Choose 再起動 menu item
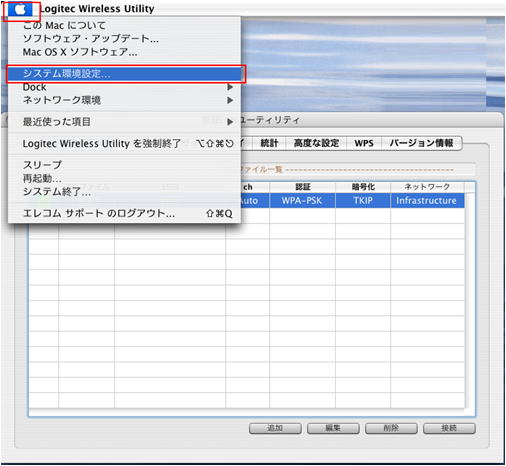506x466 pixels. click(124, 178)
